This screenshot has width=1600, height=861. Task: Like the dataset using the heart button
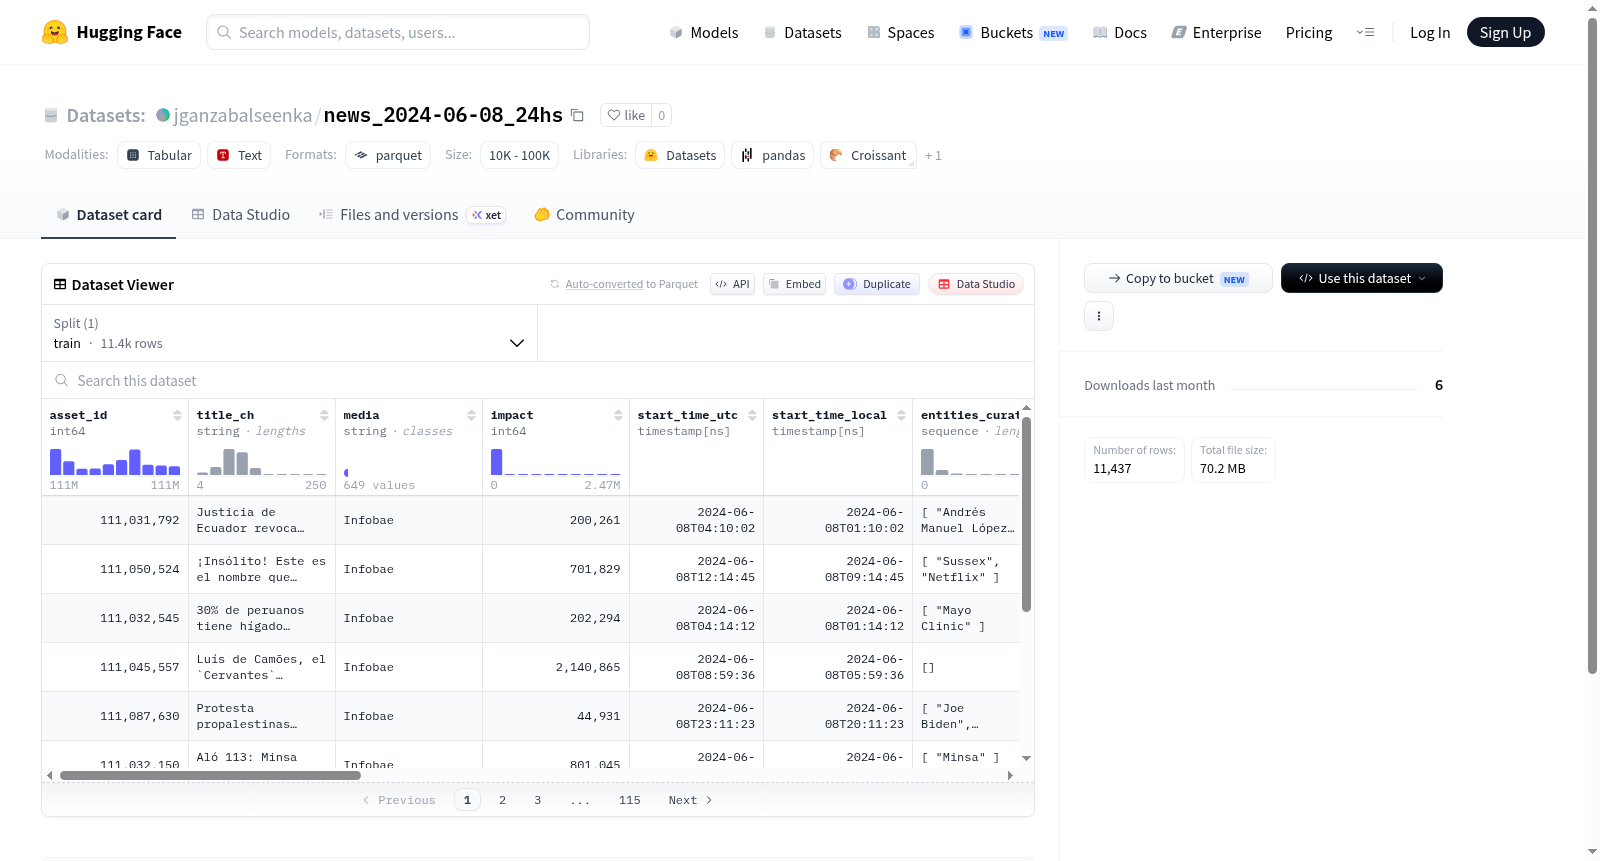[x=627, y=115]
